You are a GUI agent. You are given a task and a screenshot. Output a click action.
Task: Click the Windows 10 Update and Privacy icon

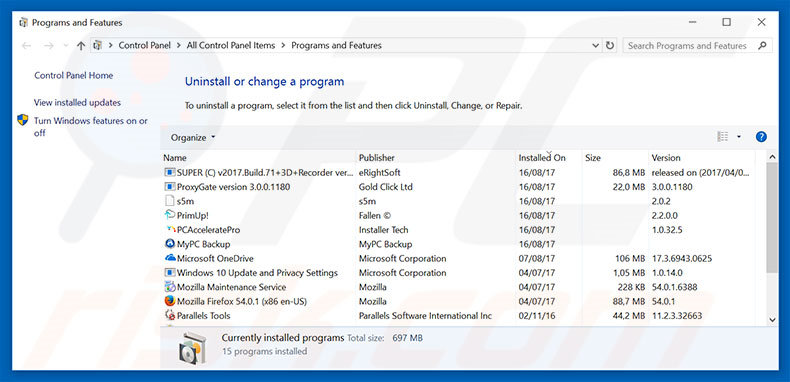tap(170, 273)
